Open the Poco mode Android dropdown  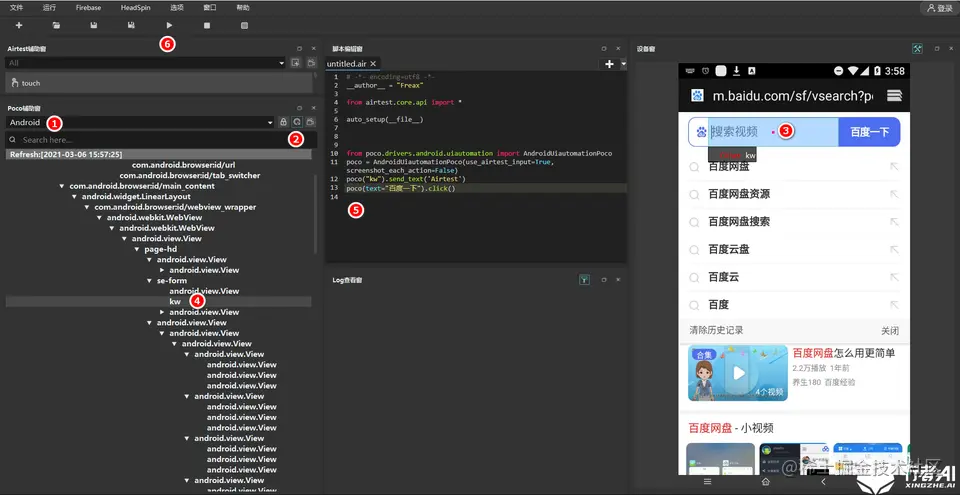tap(140, 123)
